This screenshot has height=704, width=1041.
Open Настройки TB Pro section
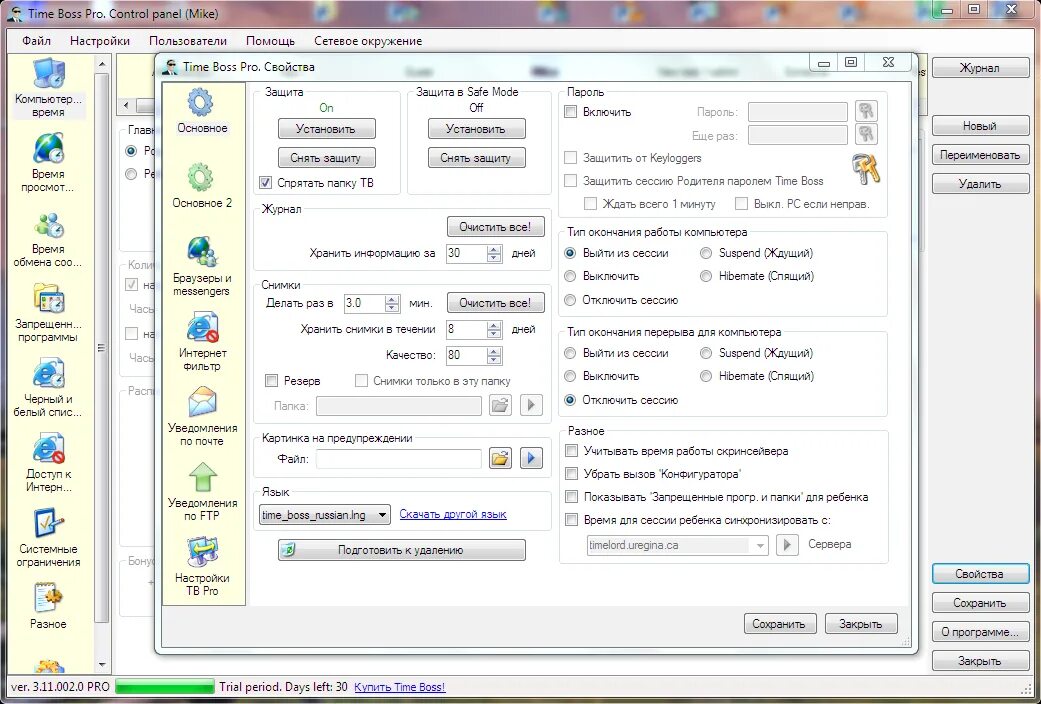pos(202,567)
